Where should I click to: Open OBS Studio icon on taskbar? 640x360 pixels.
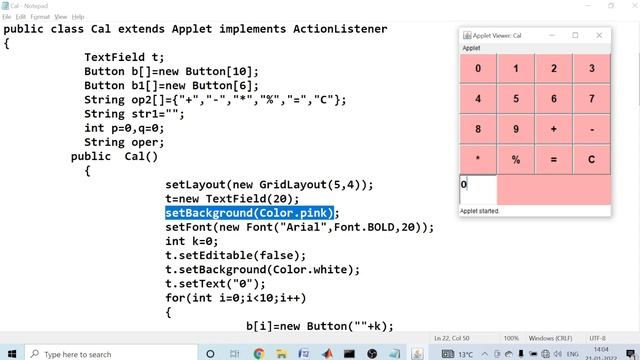click(x=372, y=354)
